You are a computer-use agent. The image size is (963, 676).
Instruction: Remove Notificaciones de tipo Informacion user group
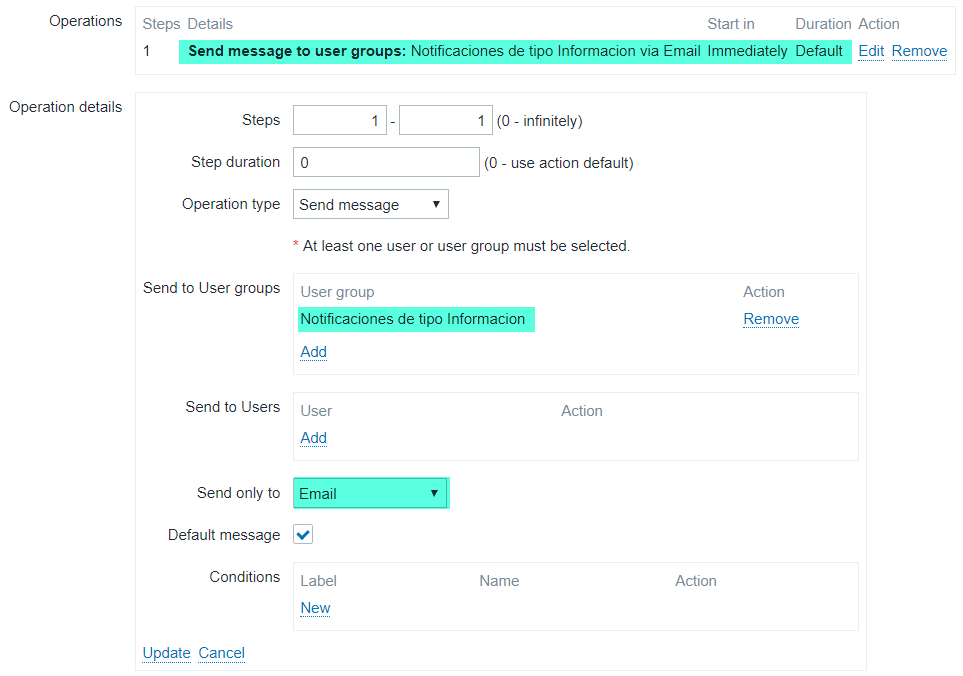770,319
